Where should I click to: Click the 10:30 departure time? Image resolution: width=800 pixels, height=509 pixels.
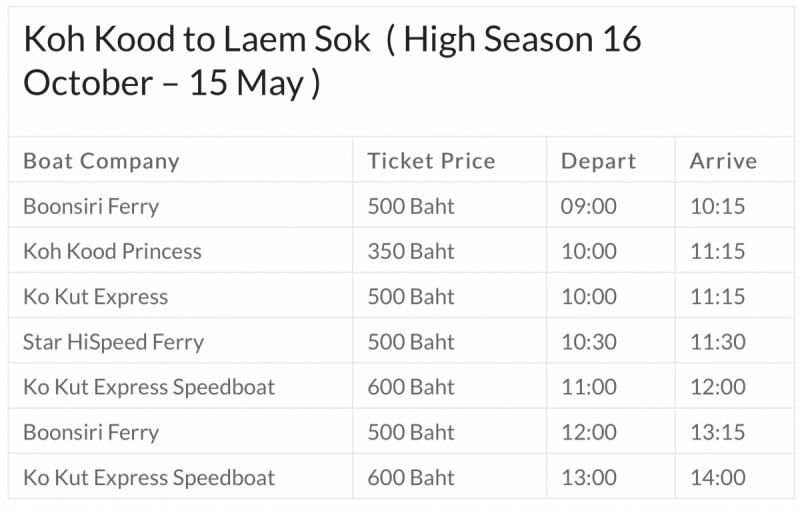pyautogui.click(x=589, y=342)
